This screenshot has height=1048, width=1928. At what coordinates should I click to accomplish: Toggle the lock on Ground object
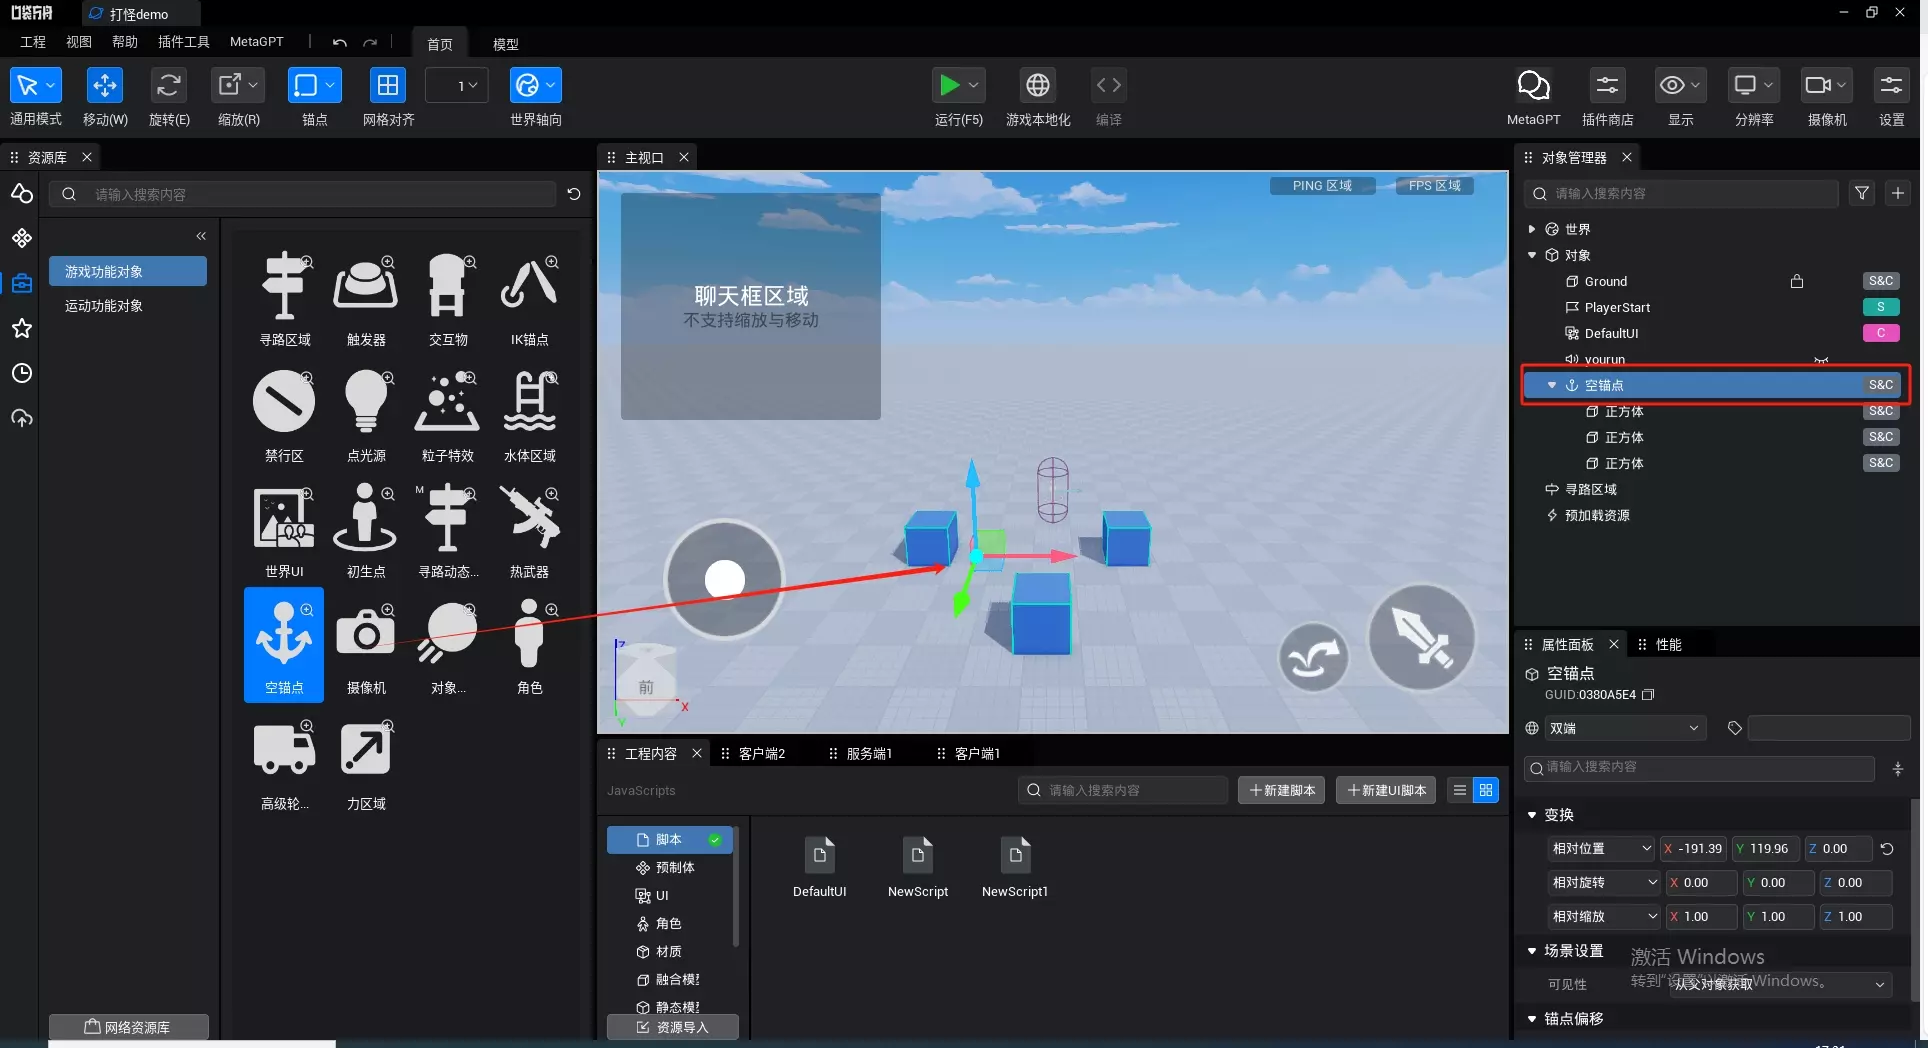(x=1796, y=281)
